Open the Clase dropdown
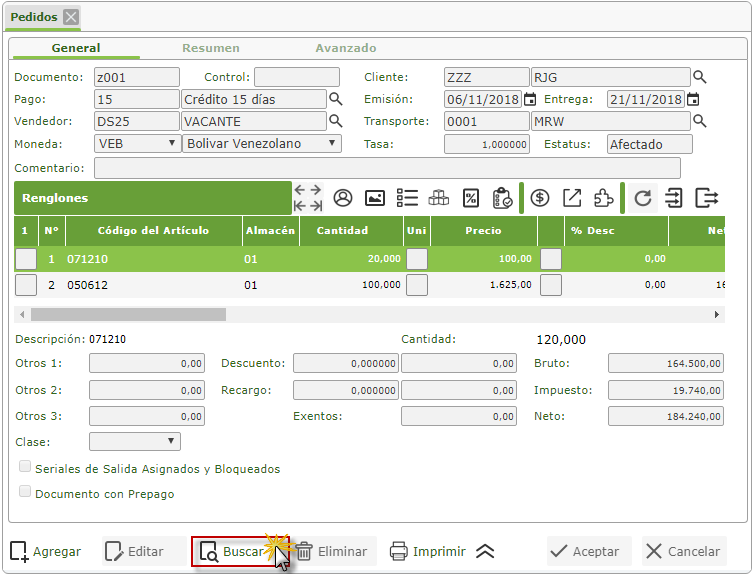This screenshot has height=574, width=755. [135, 441]
